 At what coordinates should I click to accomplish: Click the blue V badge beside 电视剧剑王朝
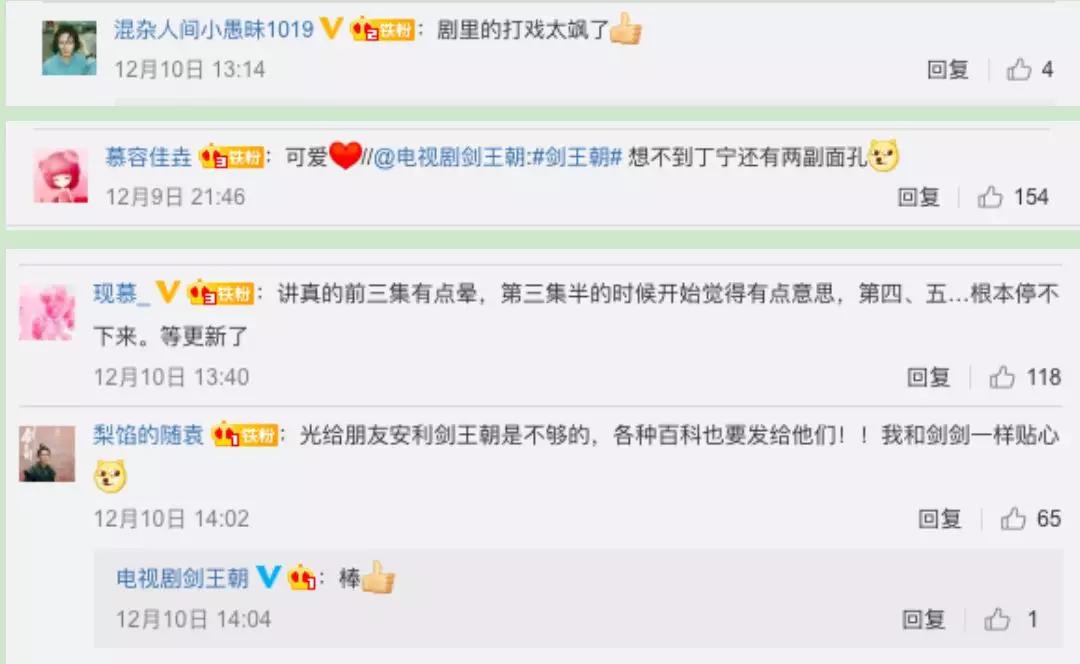[269, 577]
